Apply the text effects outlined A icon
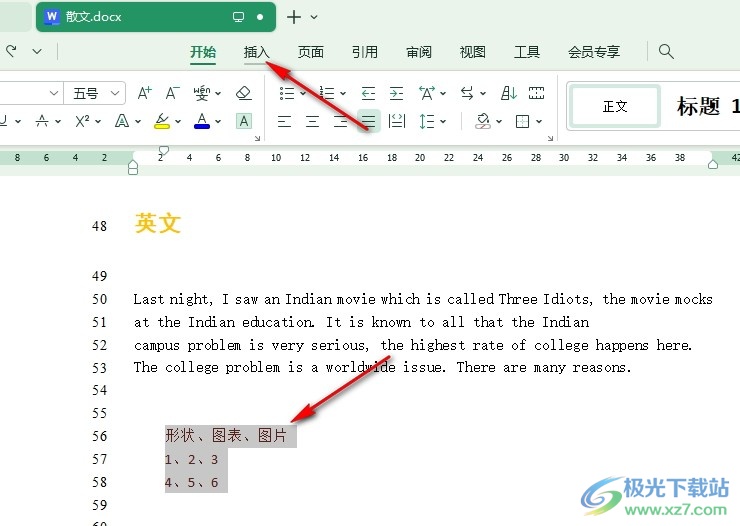Screen dimensions: 740x526 click(x=122, y=121)
